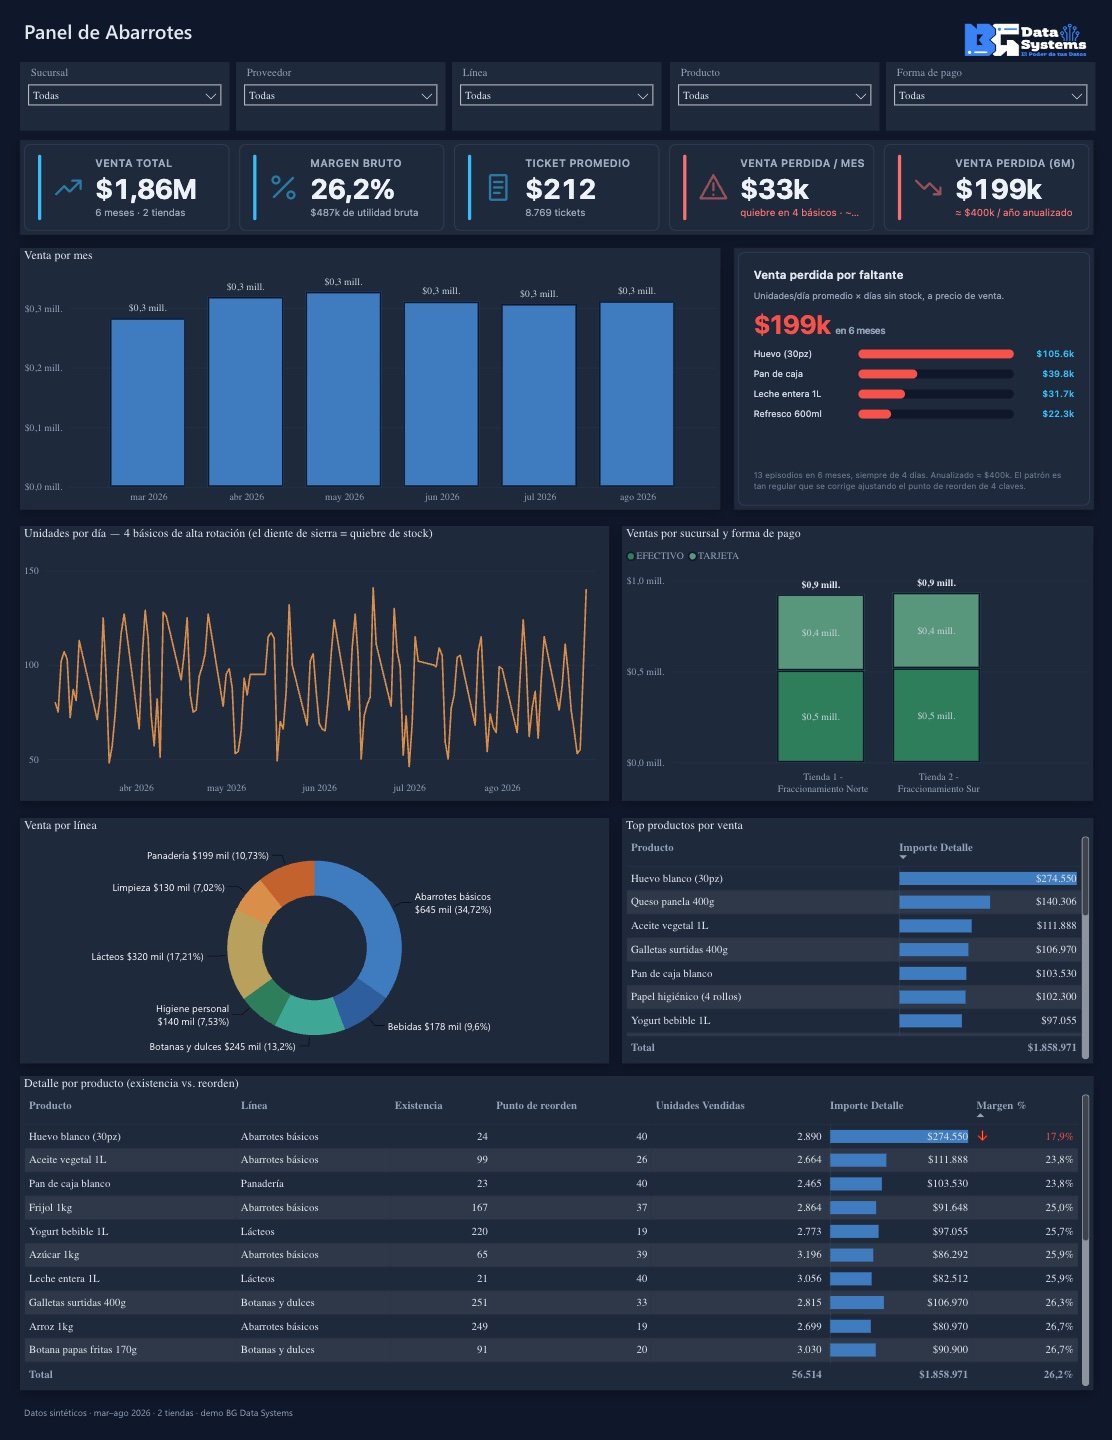
Task: Select Tienda 1 efectivo stacked bar segment
Action: click(x=820, y=716)
